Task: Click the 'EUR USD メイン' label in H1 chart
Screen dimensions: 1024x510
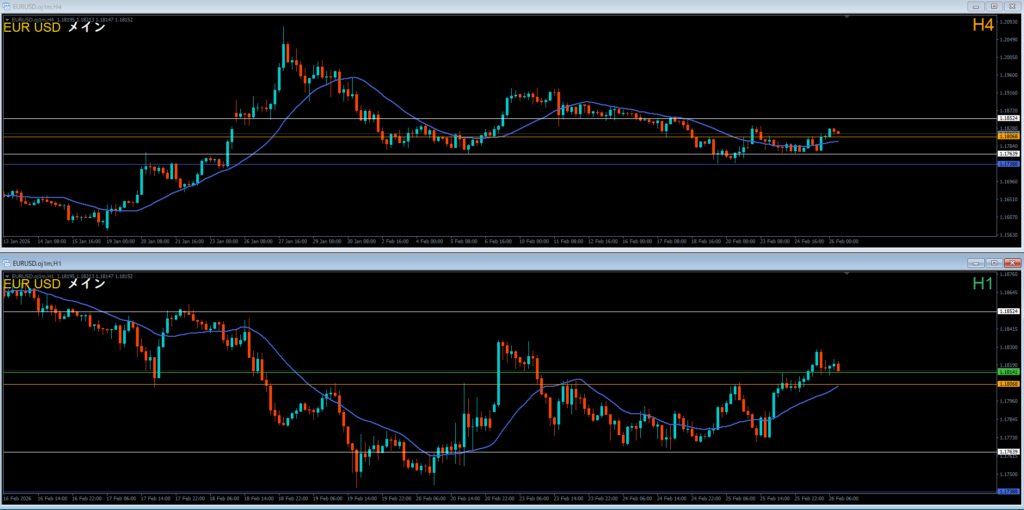Action: (x=55, y=285)
